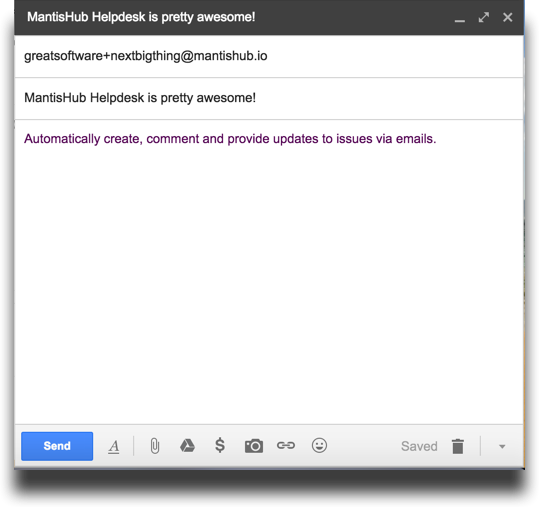This screenshot has height=507, width=539.
Task: Click the compose window title bar text
Action: pos(141,17)
